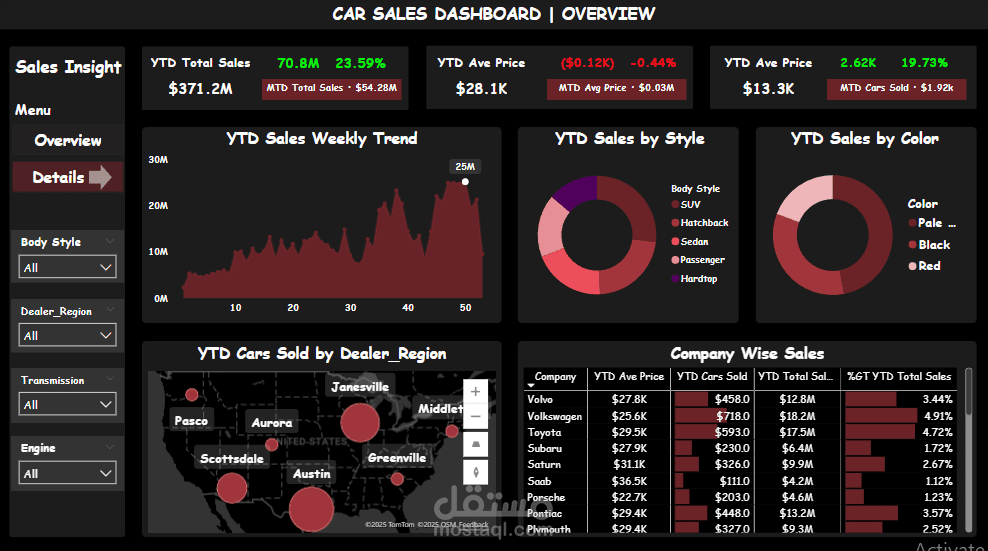Select the Saturn row in company table
This screenshot has height=551, width=988.
740,465
